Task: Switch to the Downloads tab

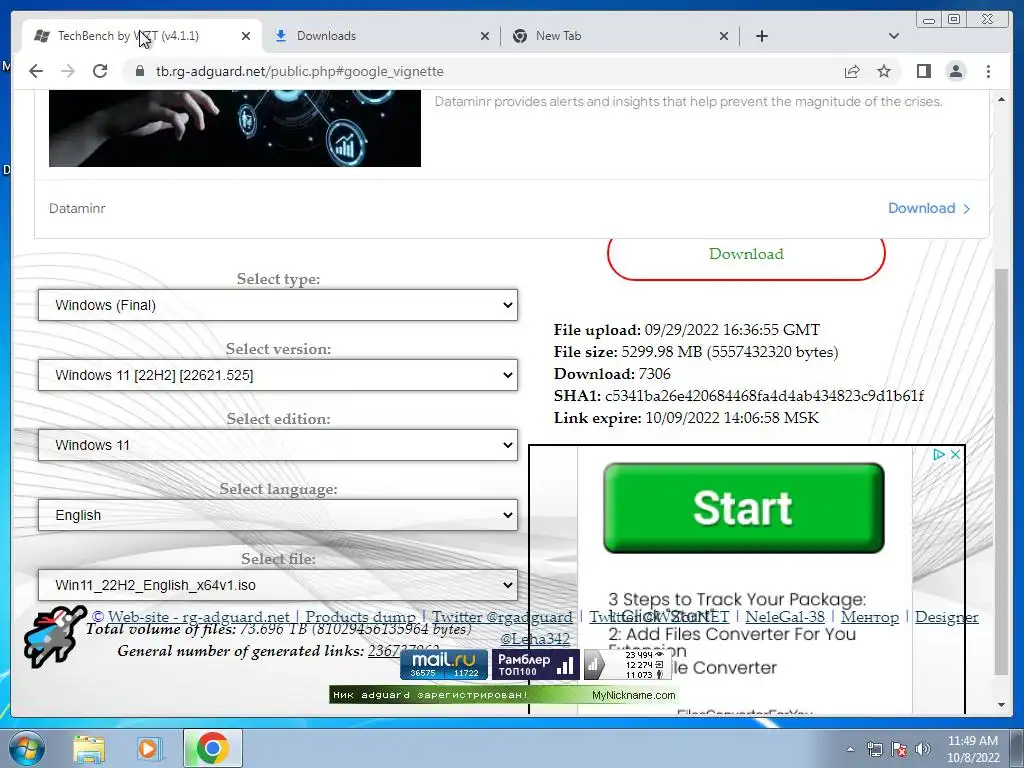Action: tap(381, 36)
